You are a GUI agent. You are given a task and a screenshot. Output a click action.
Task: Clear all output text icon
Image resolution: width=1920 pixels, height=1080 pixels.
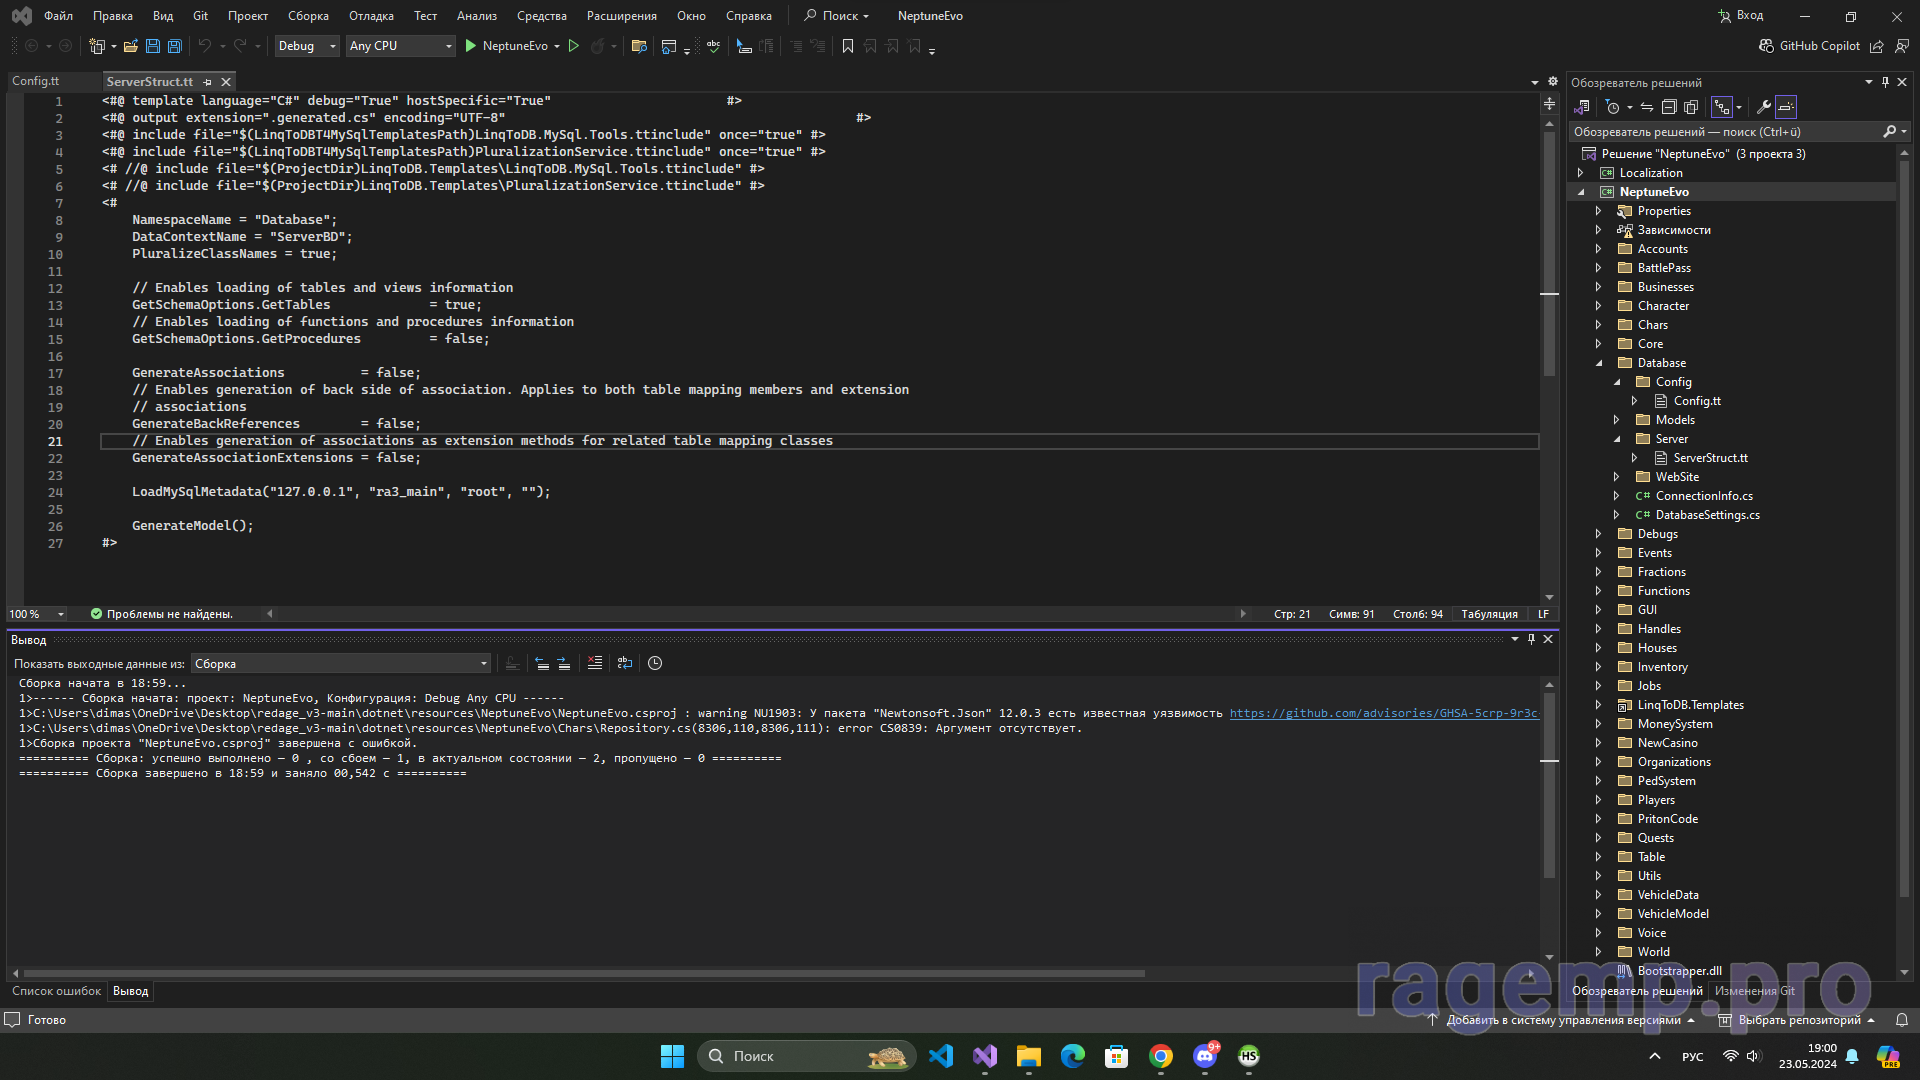pyautogui.click(x=595, y=663)
